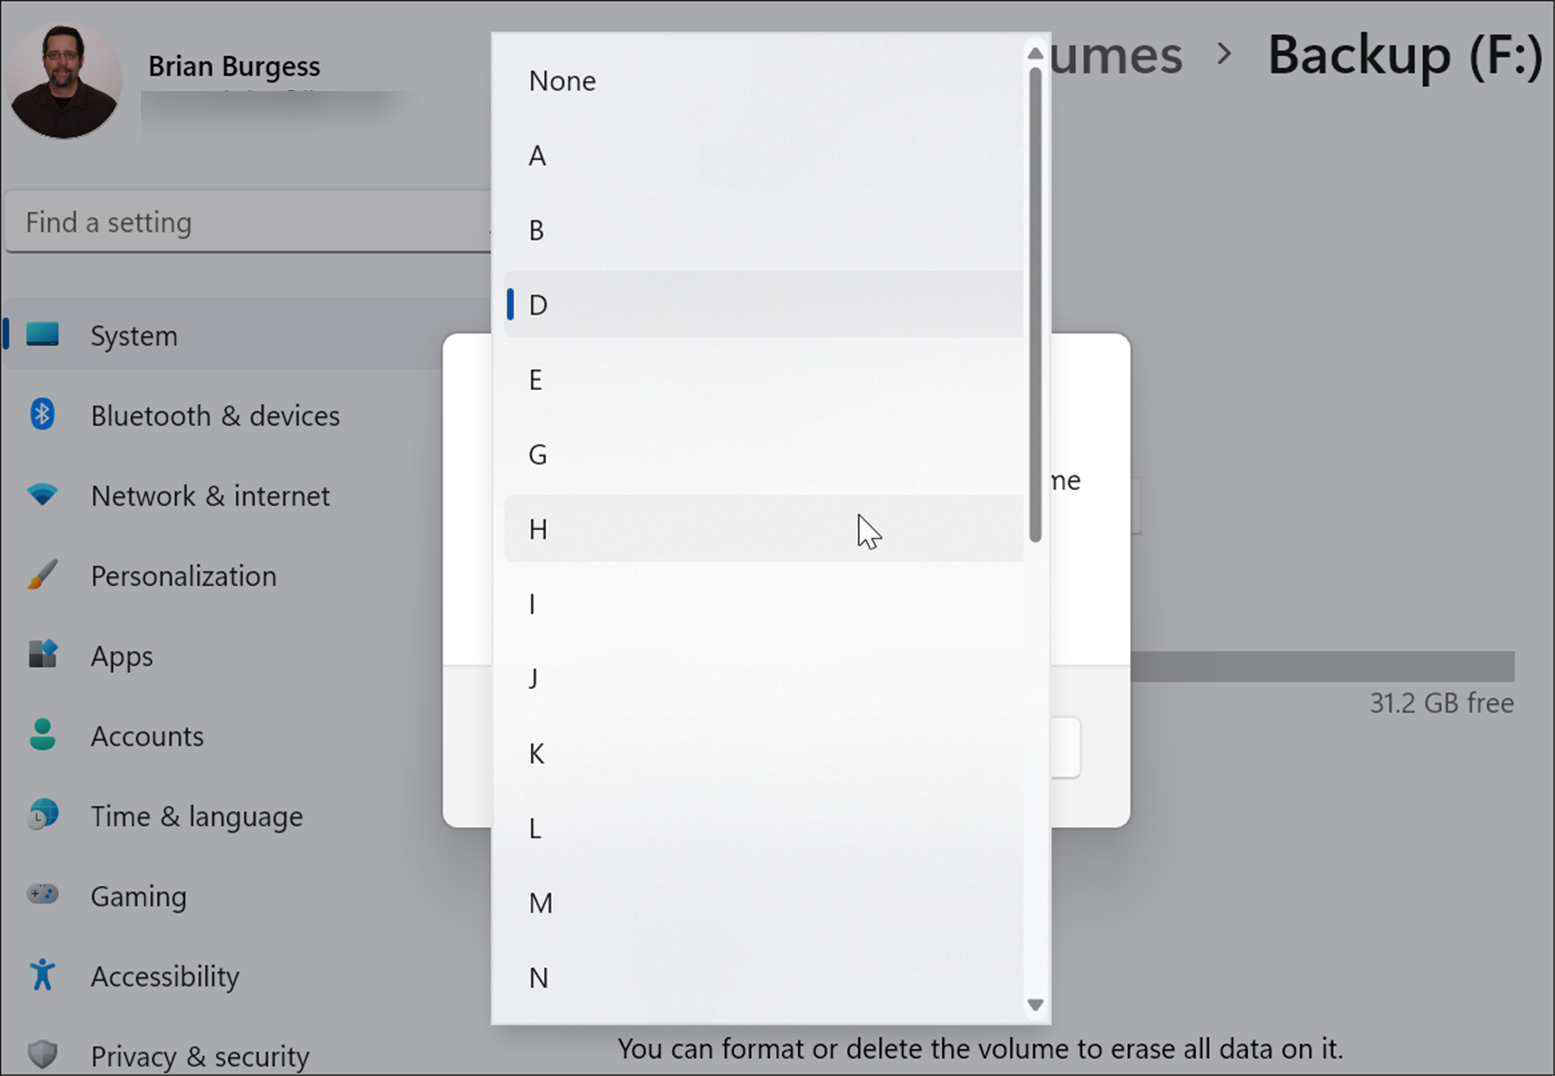Choose None in drive letter list
This screenshot has width=1555, height=1076.
[763, 81]
